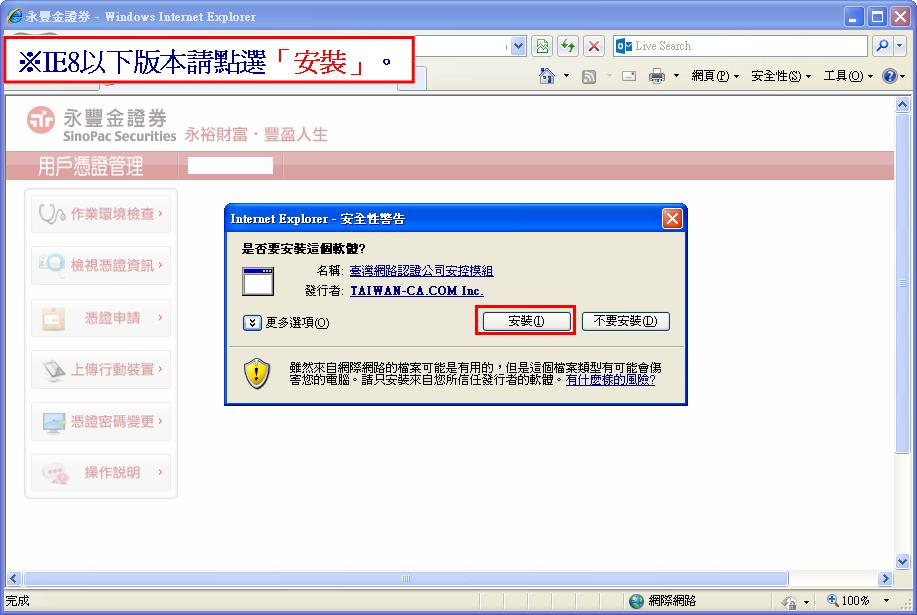Click the horizontal scrollbar left arrow

[14, 579]
